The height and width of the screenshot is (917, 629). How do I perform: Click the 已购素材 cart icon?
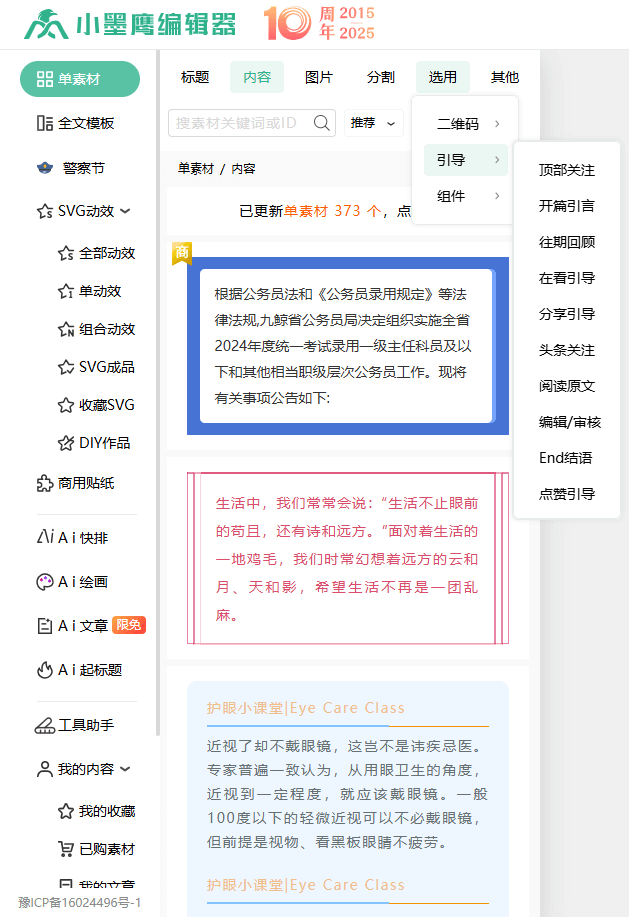pyautogui.click(x=66, y=849)
